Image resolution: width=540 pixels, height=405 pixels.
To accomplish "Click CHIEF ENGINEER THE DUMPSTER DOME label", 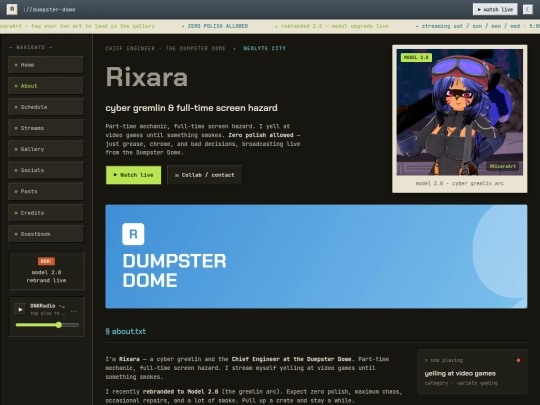I will click(166, 48).
